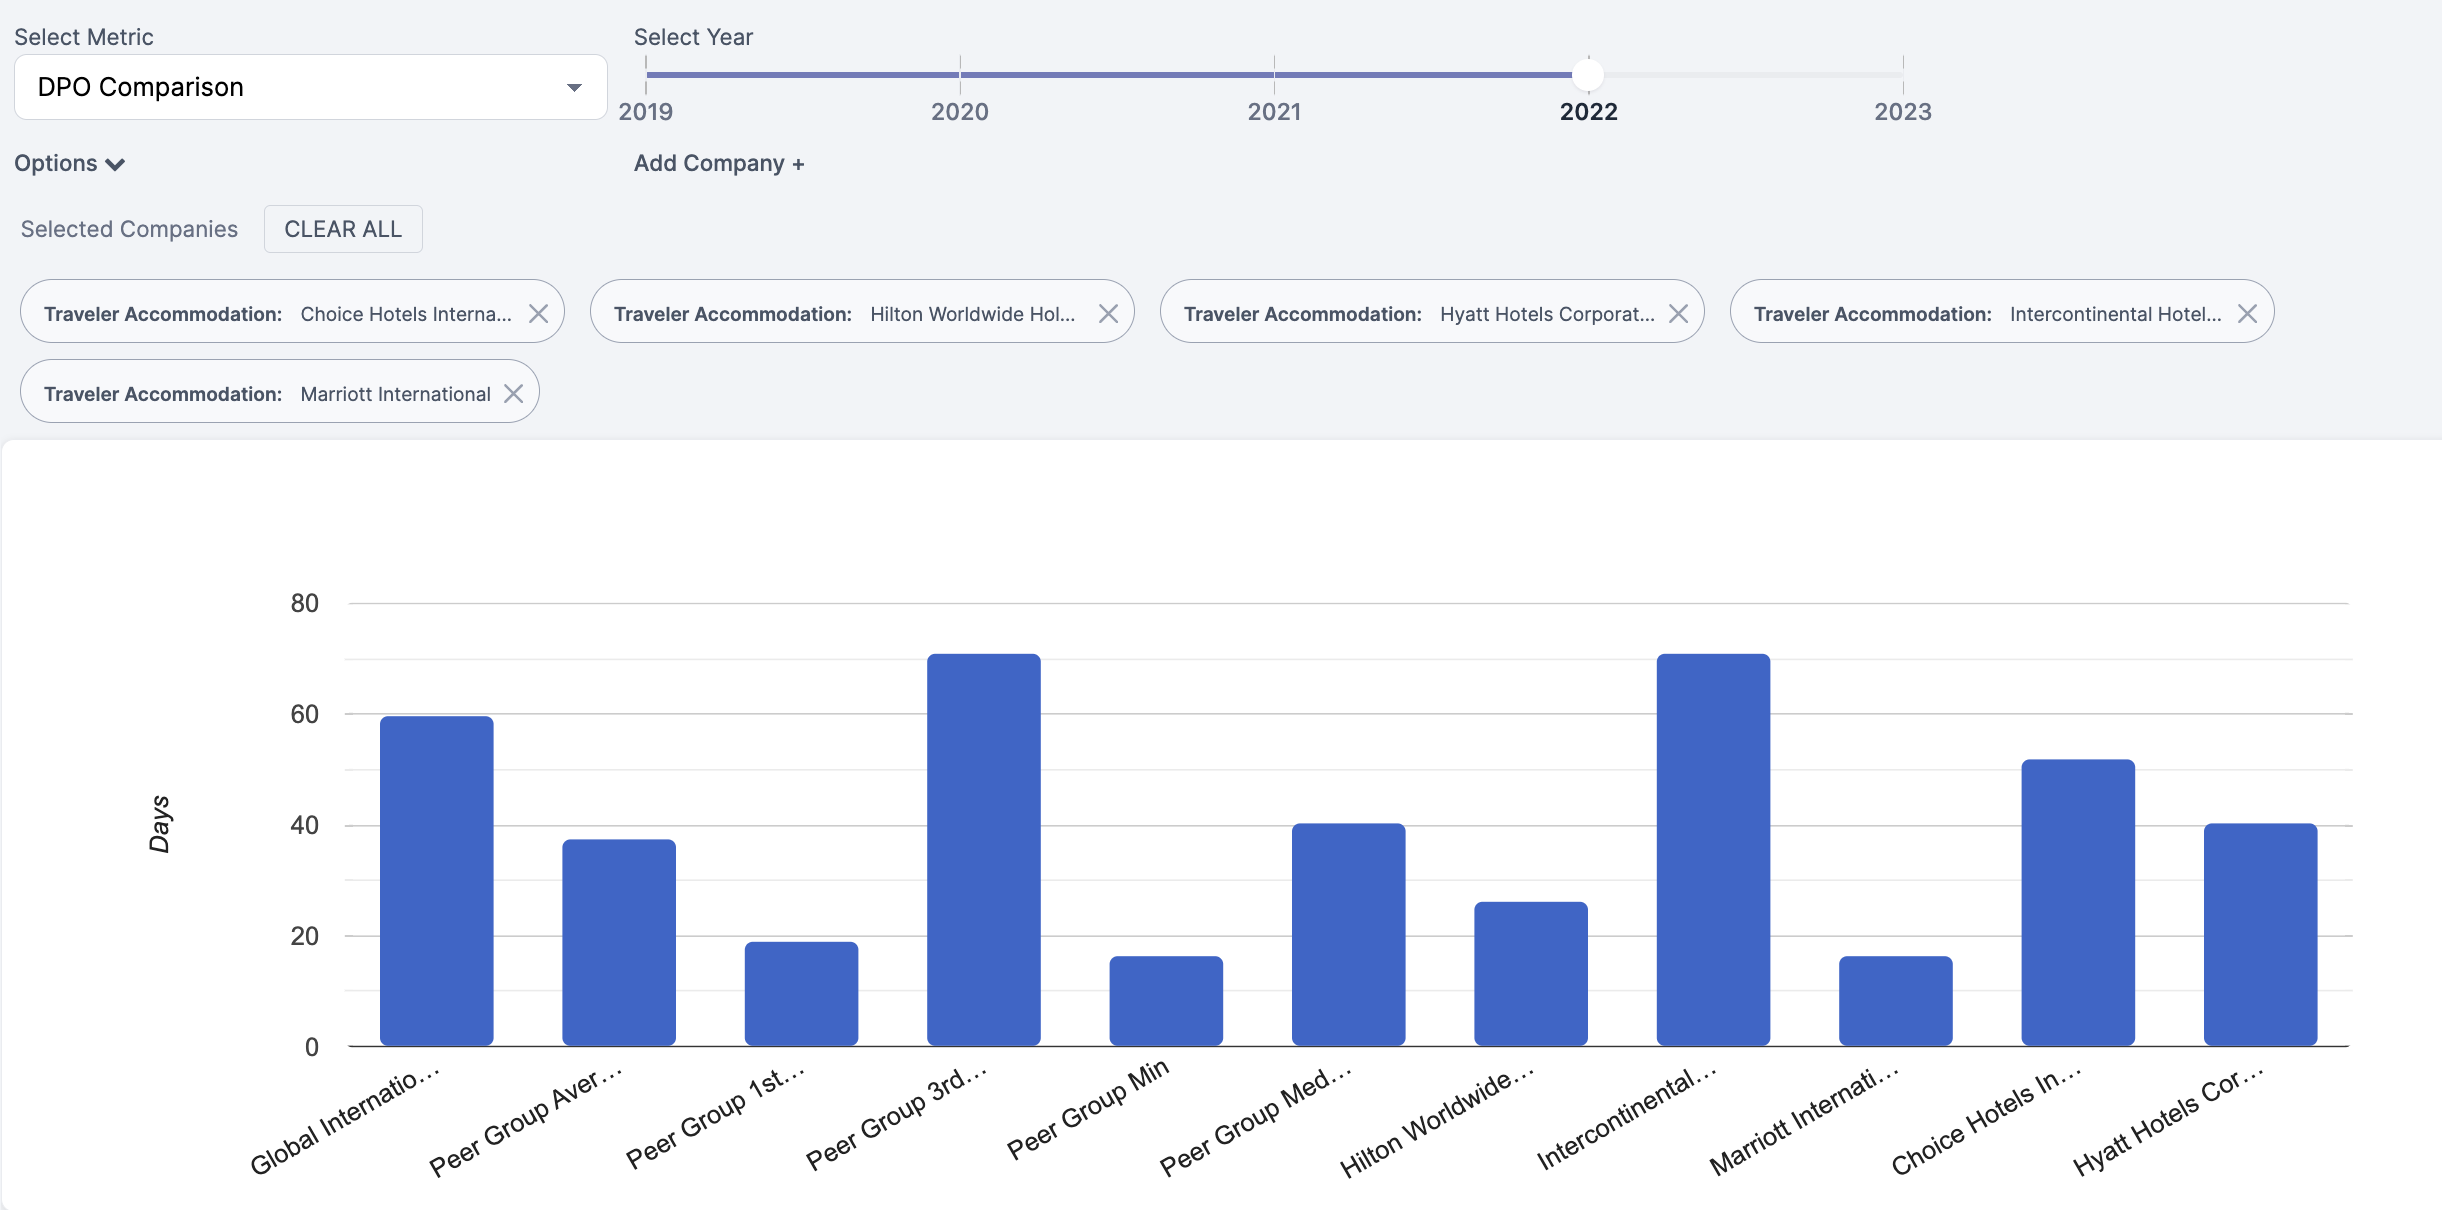
Task: Remove Choice Hotels company chip
Action: (538, 314)
